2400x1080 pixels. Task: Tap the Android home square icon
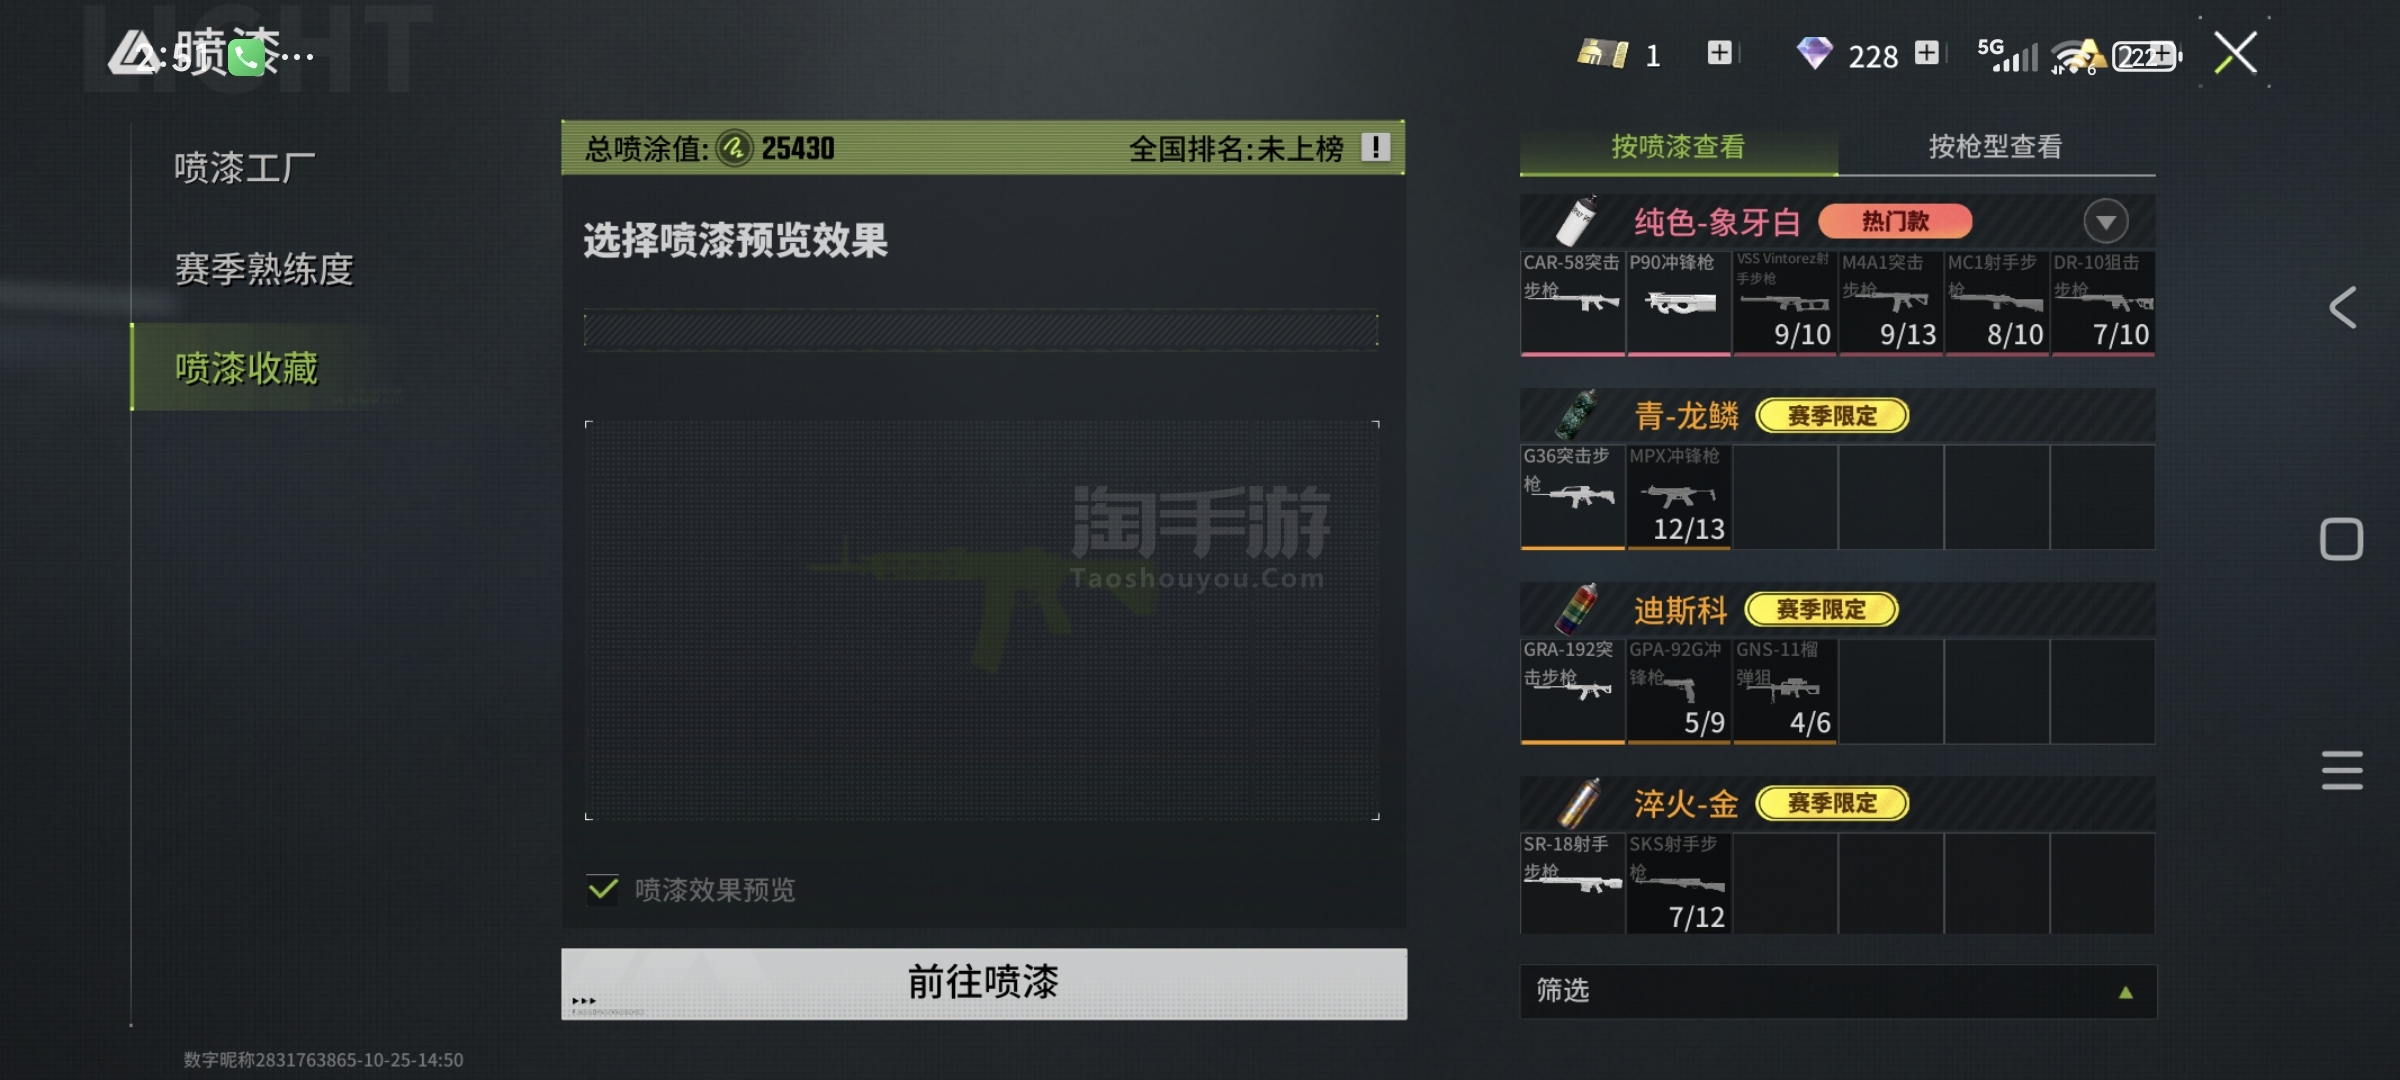tap(2342, 540)
